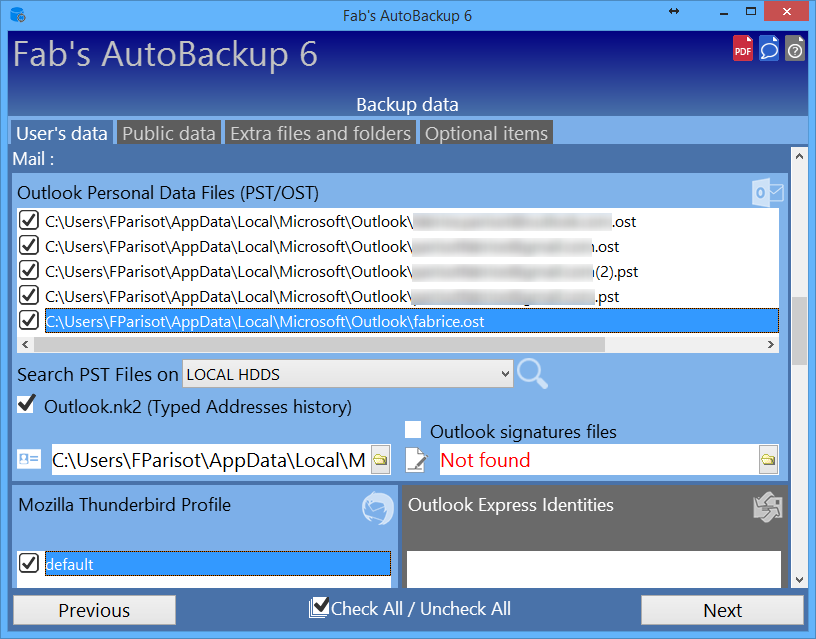Click the Mozilla Thunderbird logo icon
Viewport: 816px width, 639px height.
pos(378,508)
